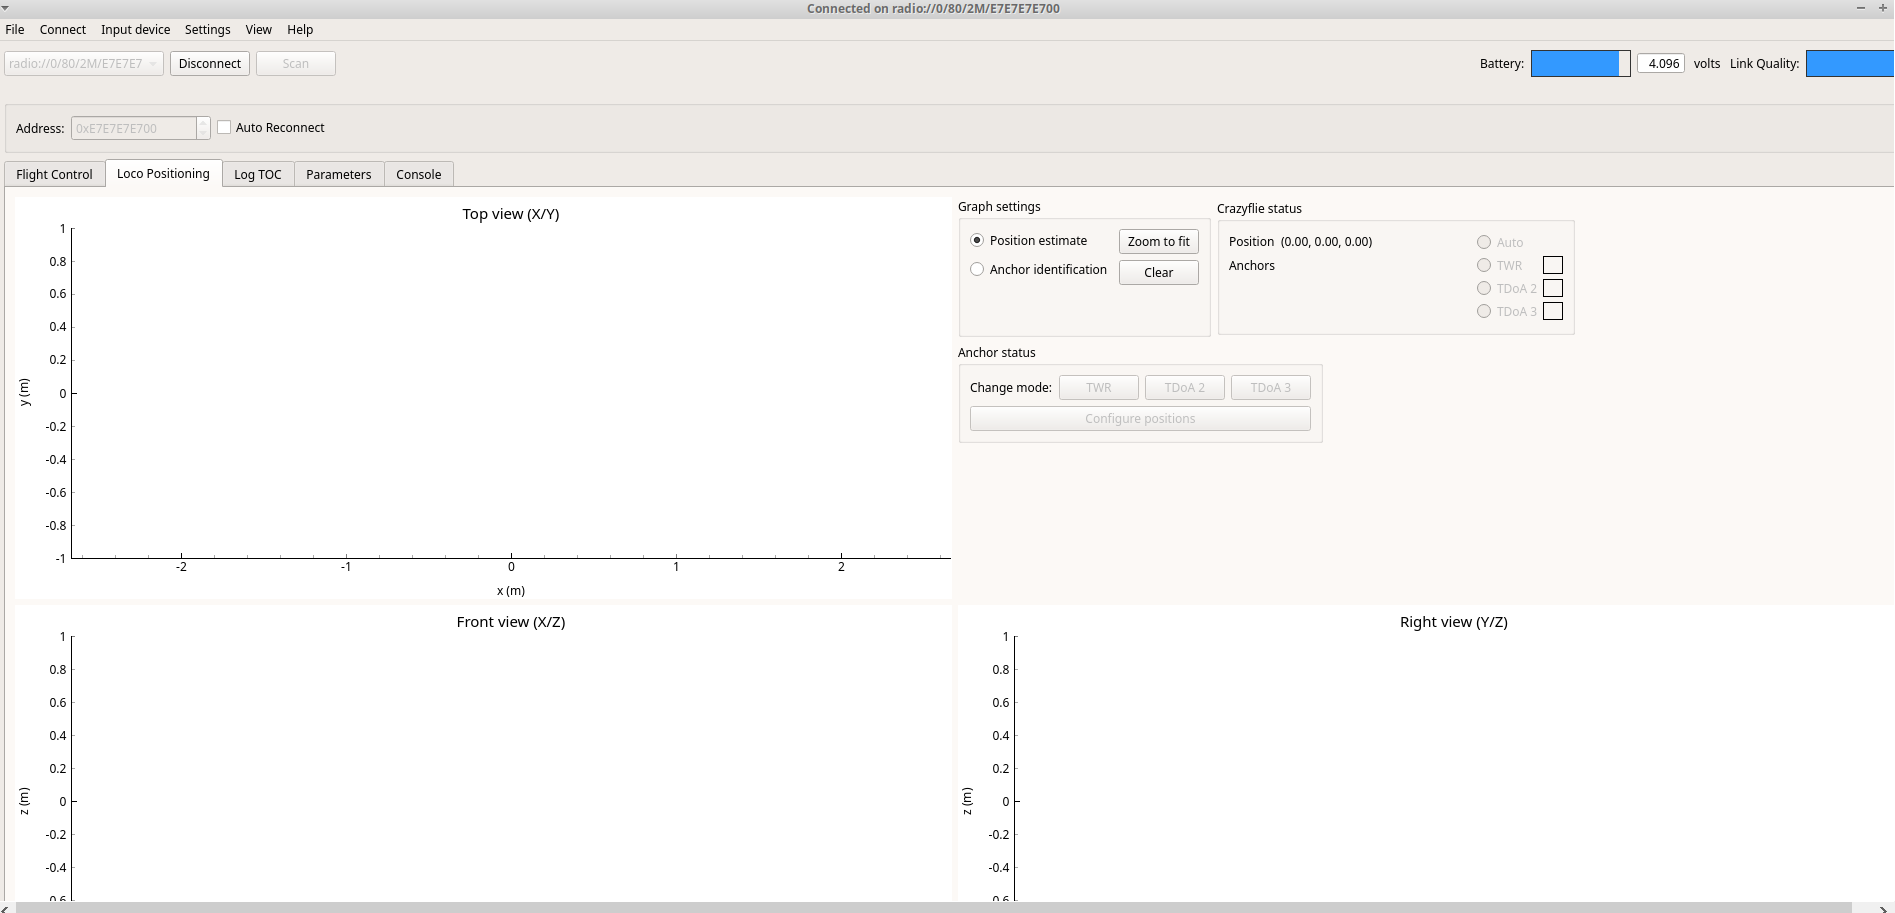The height and width of the screenshot is (913, 1895).
Task: Open the Settings menu
Action: [207, 29]
